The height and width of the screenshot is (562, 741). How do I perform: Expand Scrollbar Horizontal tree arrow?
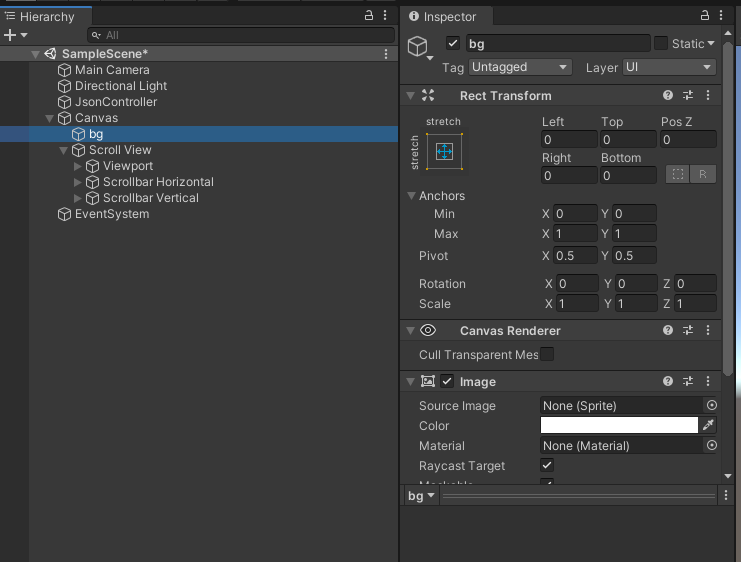78,182
